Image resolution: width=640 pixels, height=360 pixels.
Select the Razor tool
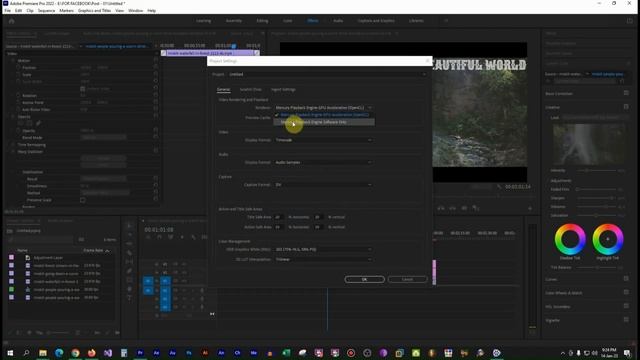[x=129, y=253]
